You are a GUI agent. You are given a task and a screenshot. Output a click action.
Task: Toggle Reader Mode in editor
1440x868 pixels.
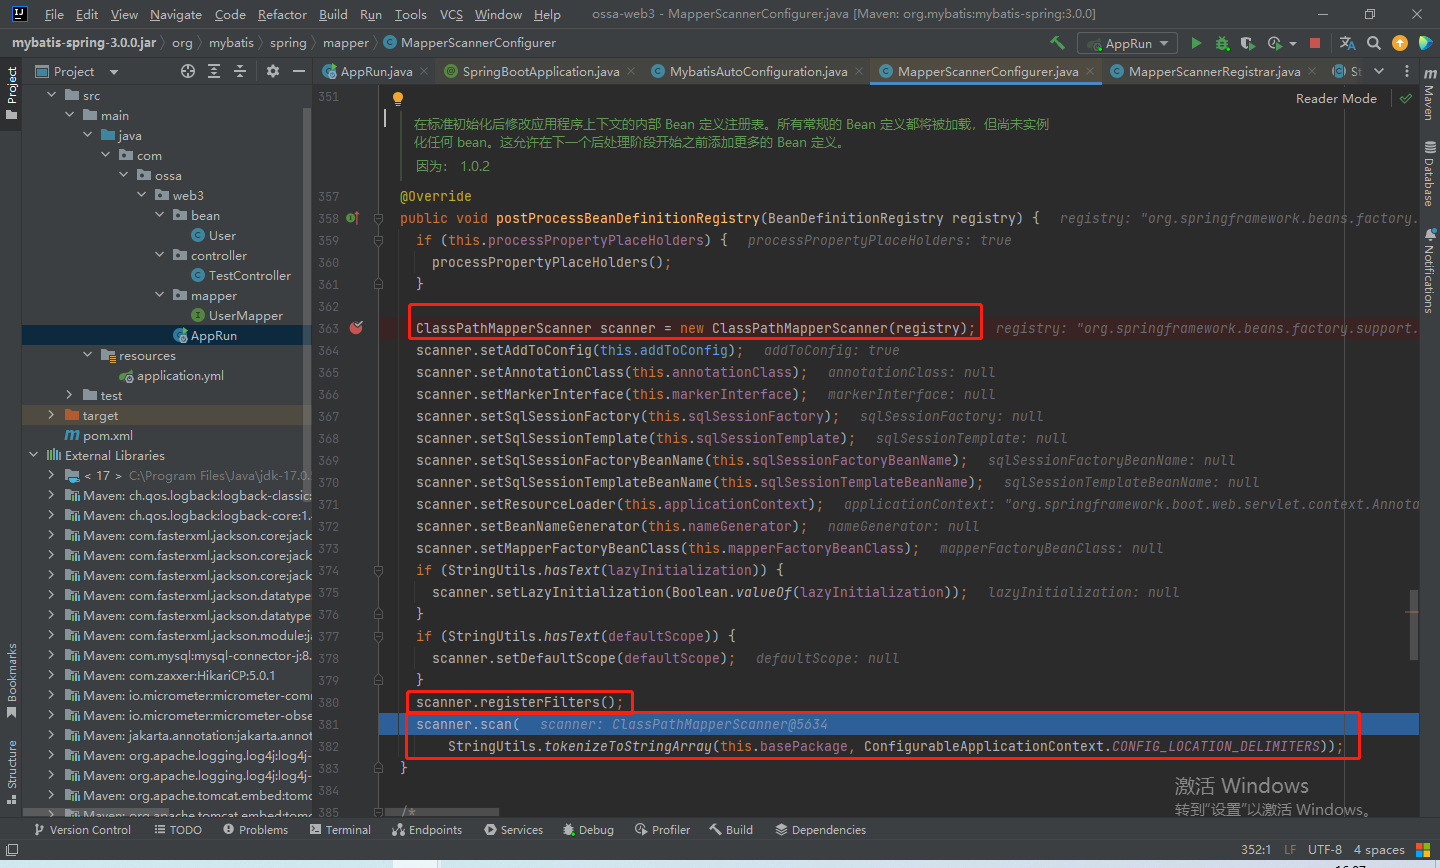(1336, 98)
